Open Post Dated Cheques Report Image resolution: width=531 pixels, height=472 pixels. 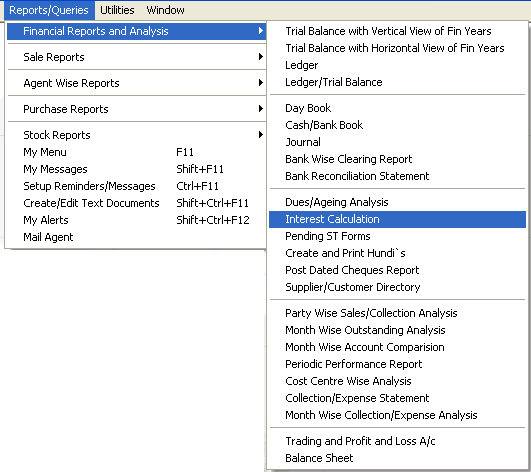point(397,270)
